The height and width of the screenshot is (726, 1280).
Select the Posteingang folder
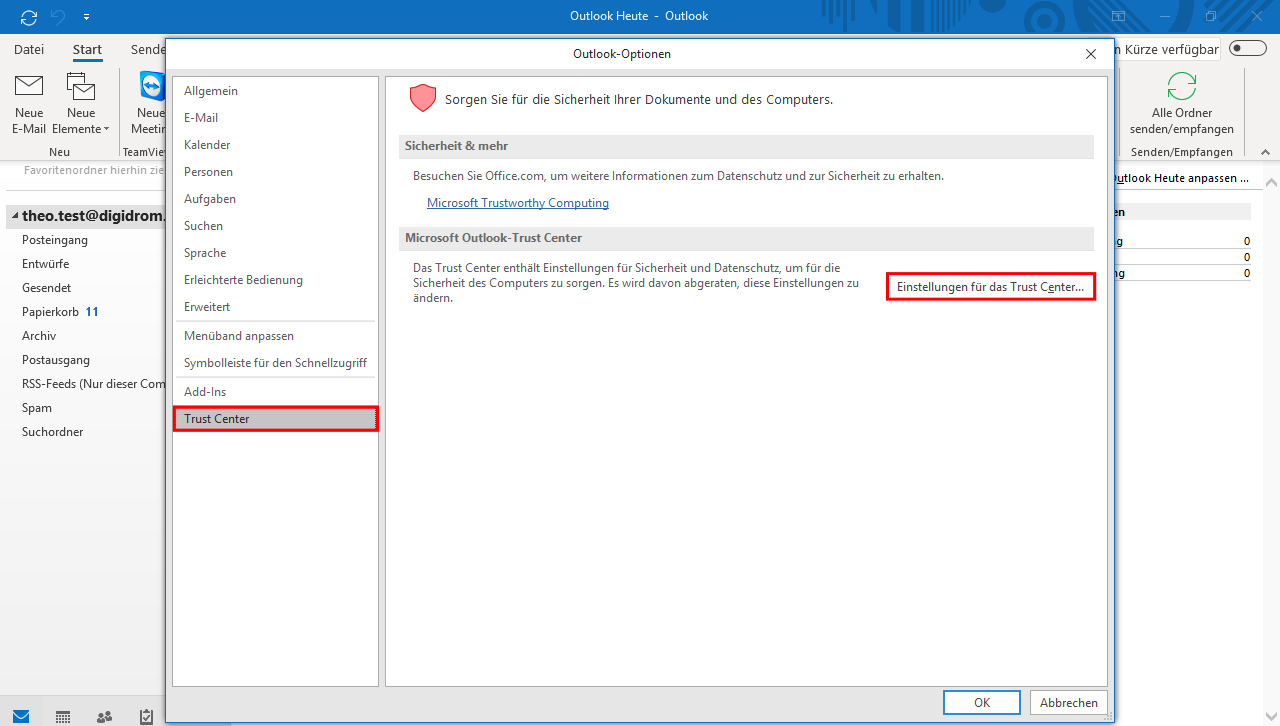[x=55, y=240]
